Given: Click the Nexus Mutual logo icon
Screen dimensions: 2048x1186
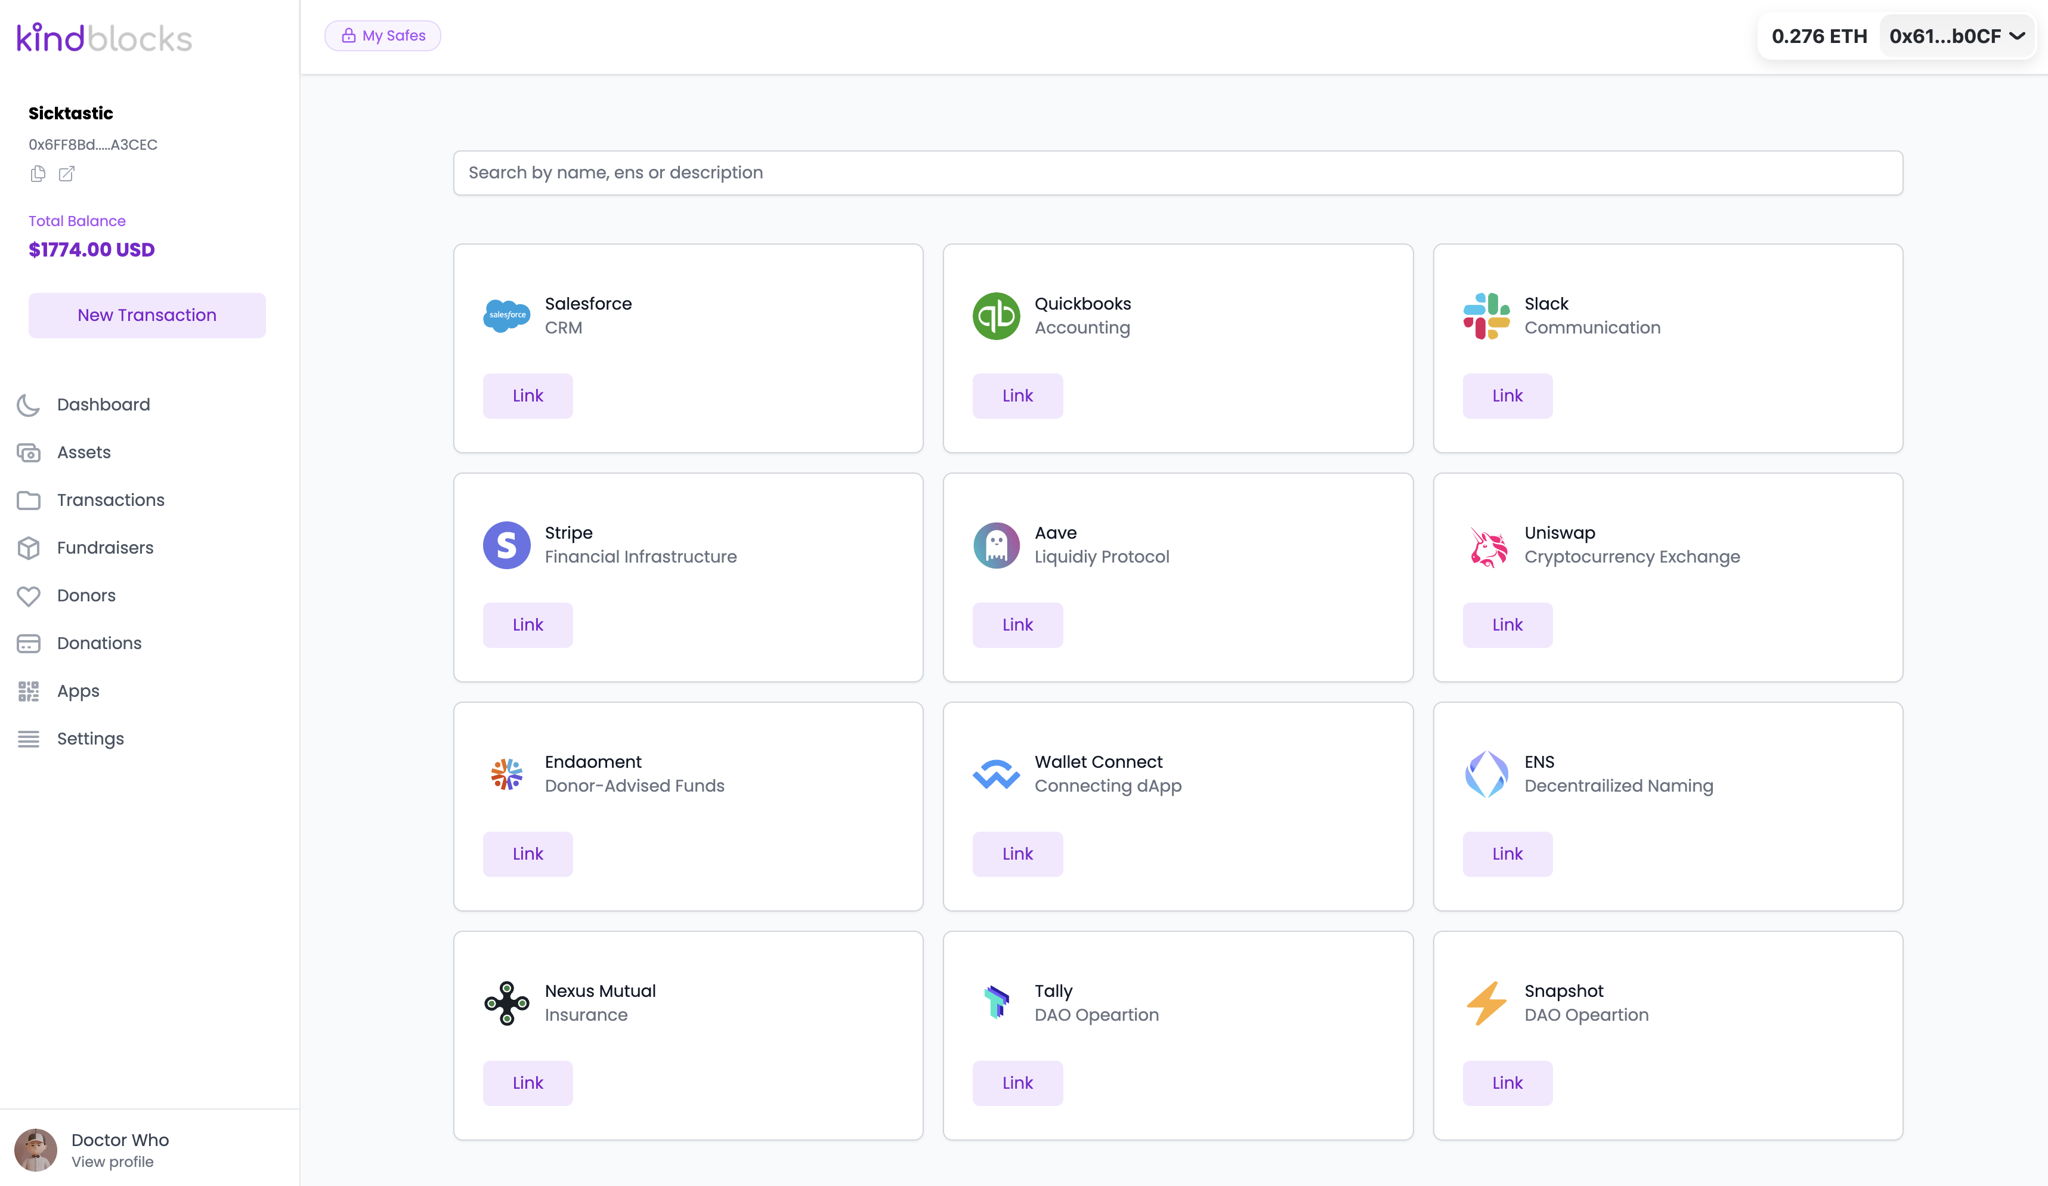Looking at the screenshot, I should click(507, 1003).
